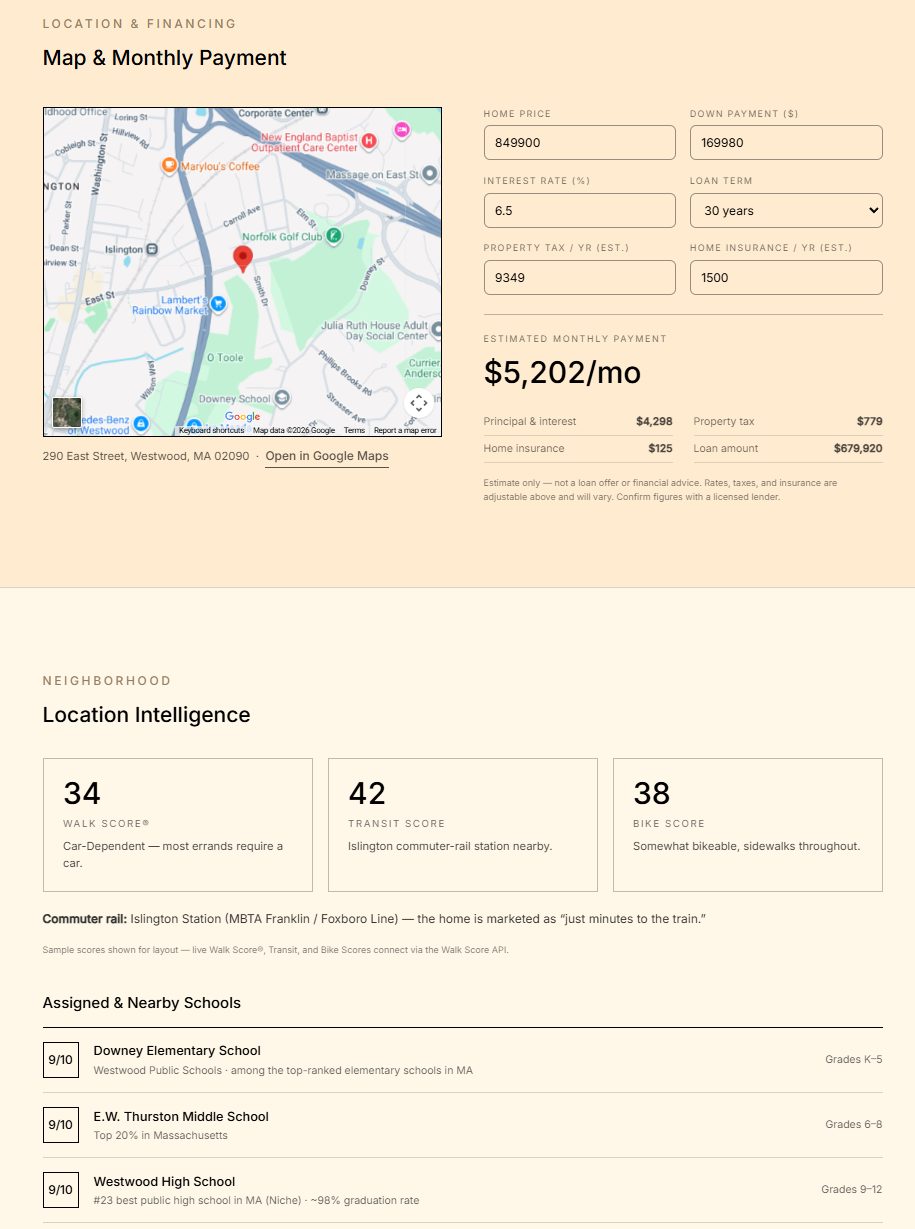Viewport: 915px width, 1229px height.
Task: Click Report a map error
Action: 405,431
